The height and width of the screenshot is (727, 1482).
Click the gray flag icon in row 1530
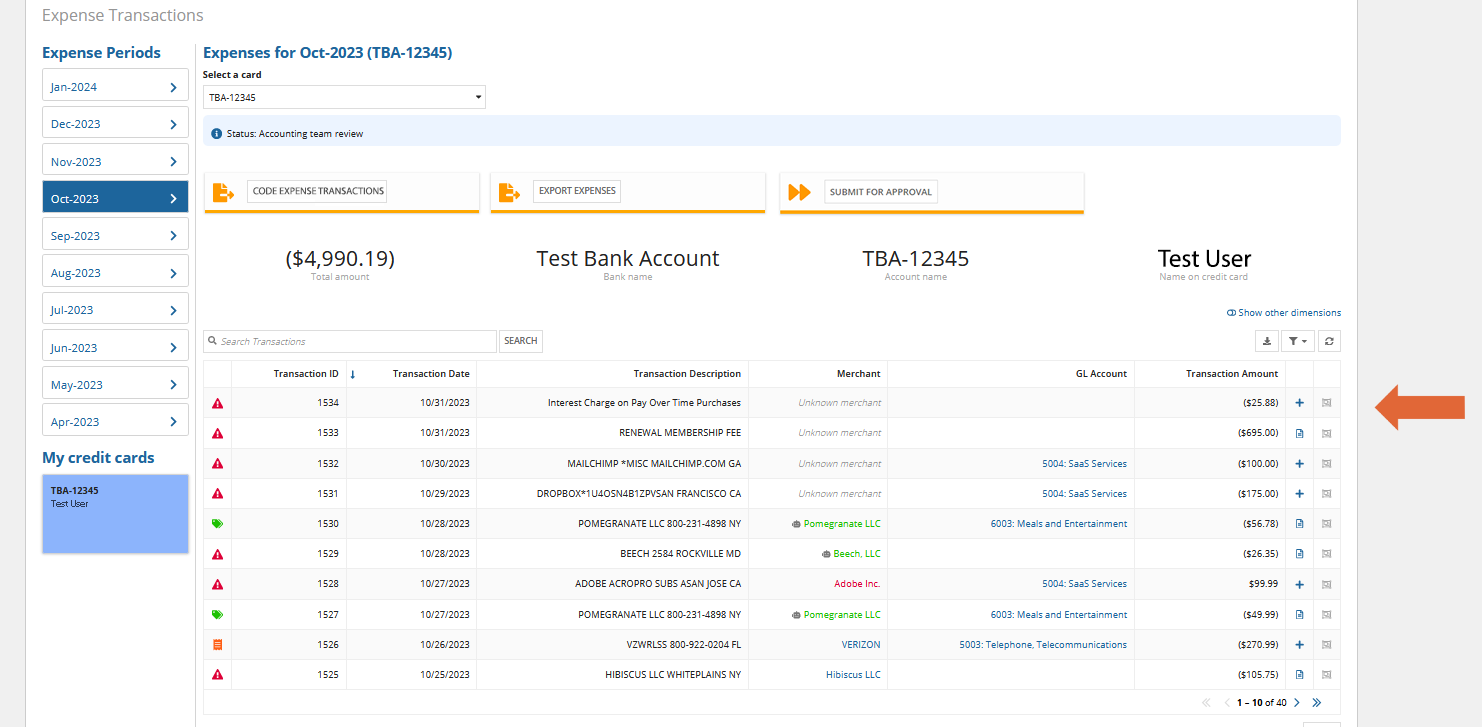(1327, 524)
